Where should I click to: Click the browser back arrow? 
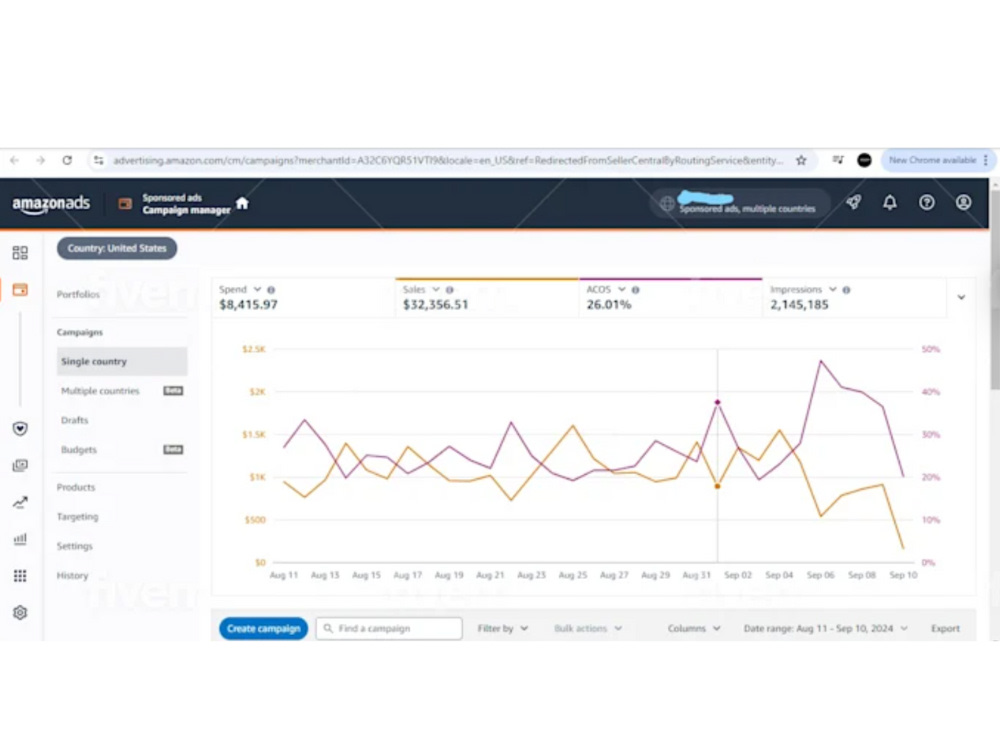coord(14,161)
